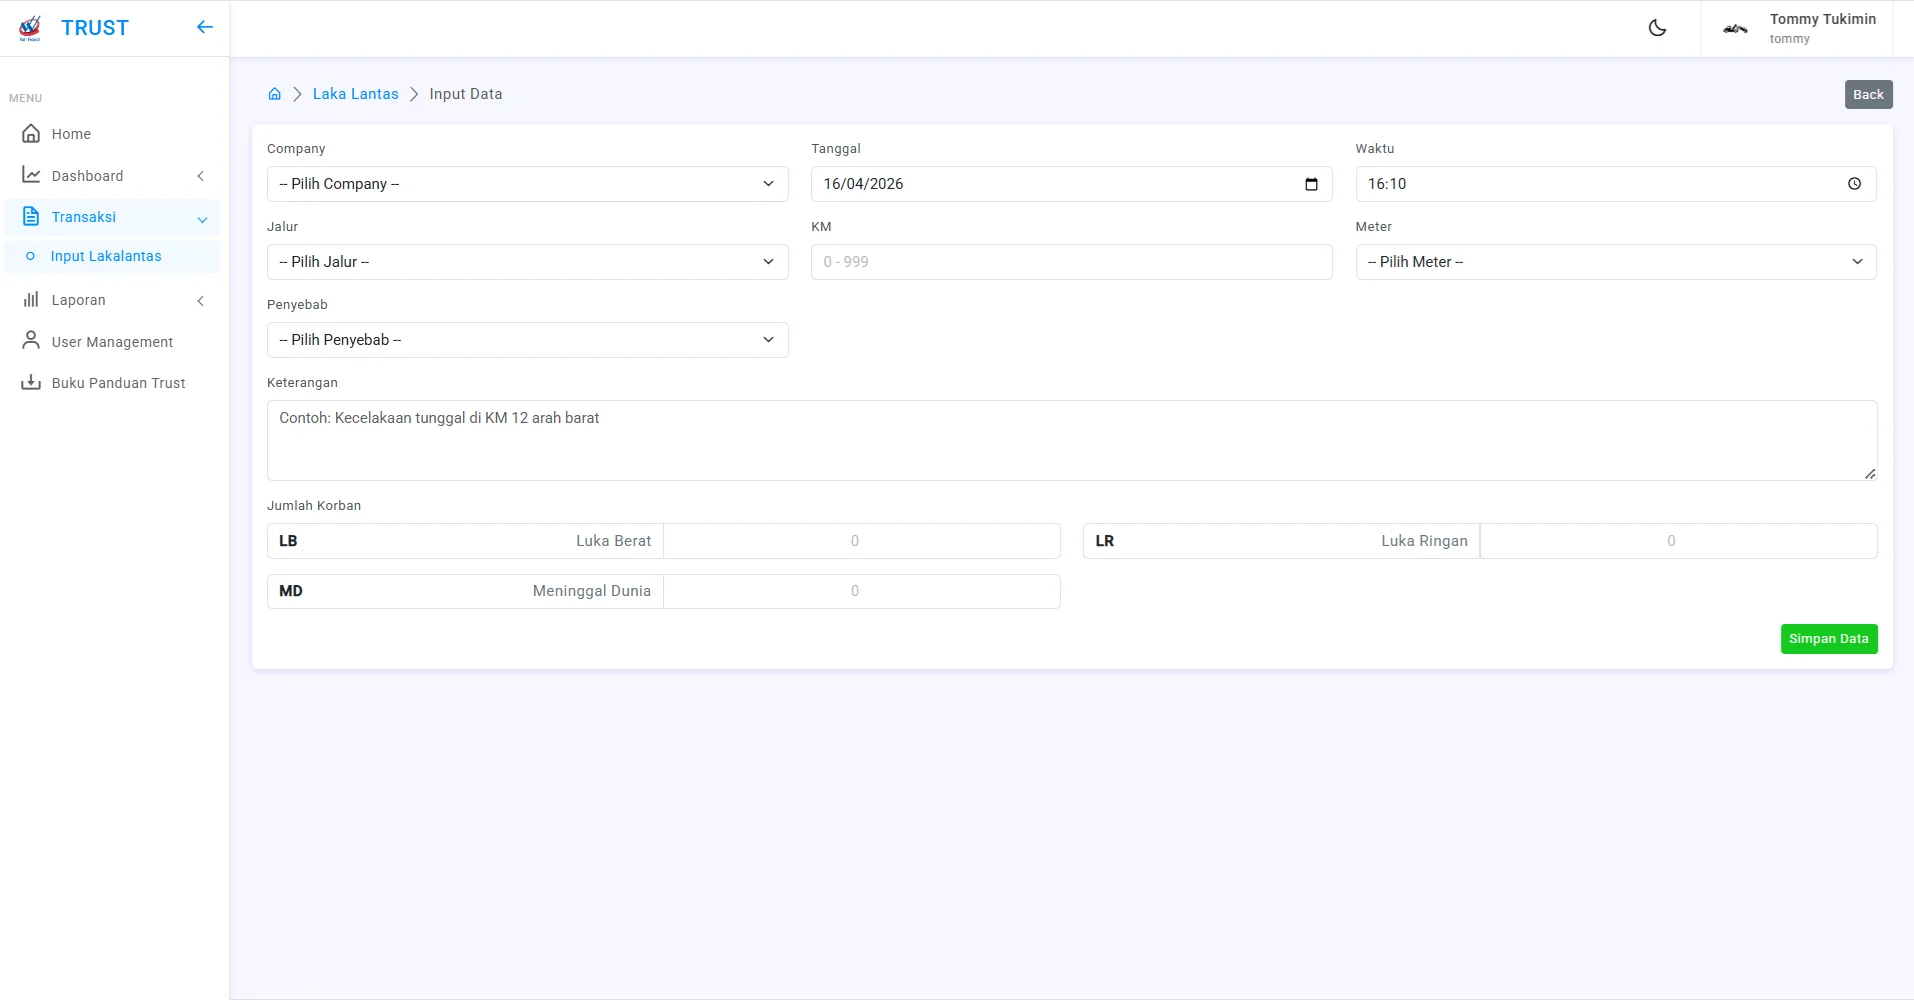Open the User Management menu item
The height and width of the screenshot is (1000, 1914).
(112, 342)
